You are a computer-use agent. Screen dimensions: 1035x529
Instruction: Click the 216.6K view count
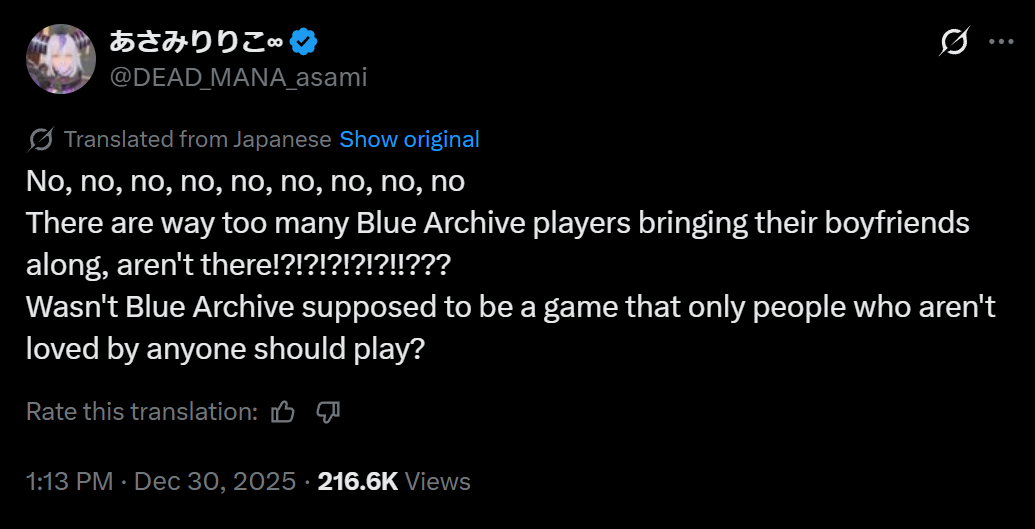click(x=357, y=481)
